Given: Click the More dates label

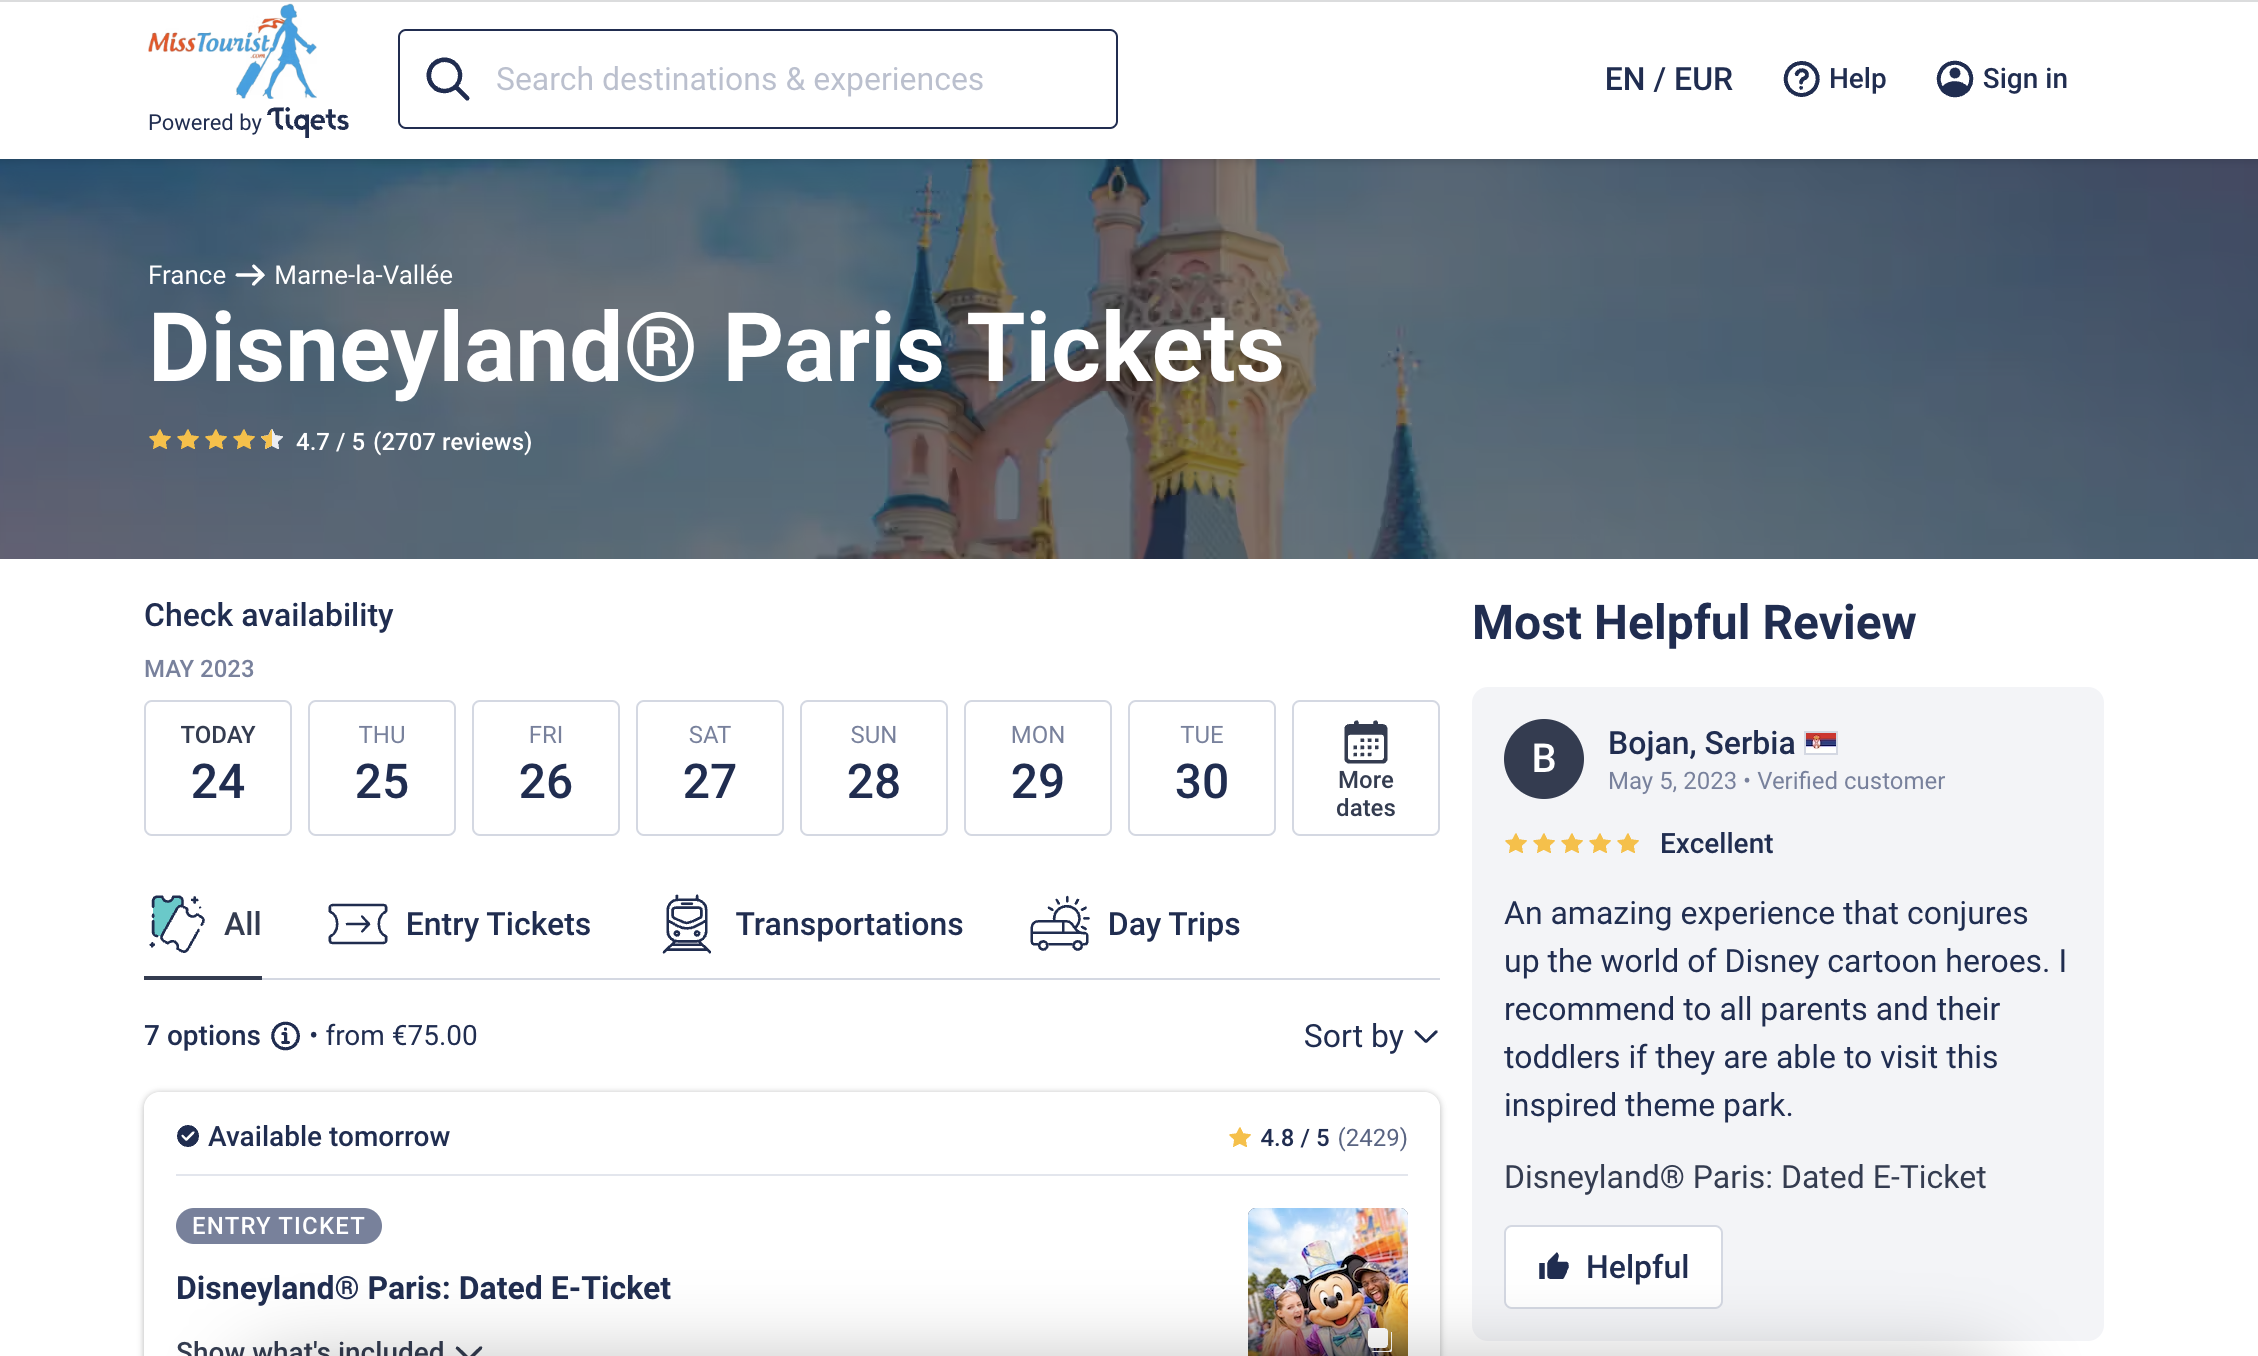Looking at the screenshot, I should [1366, 794].
